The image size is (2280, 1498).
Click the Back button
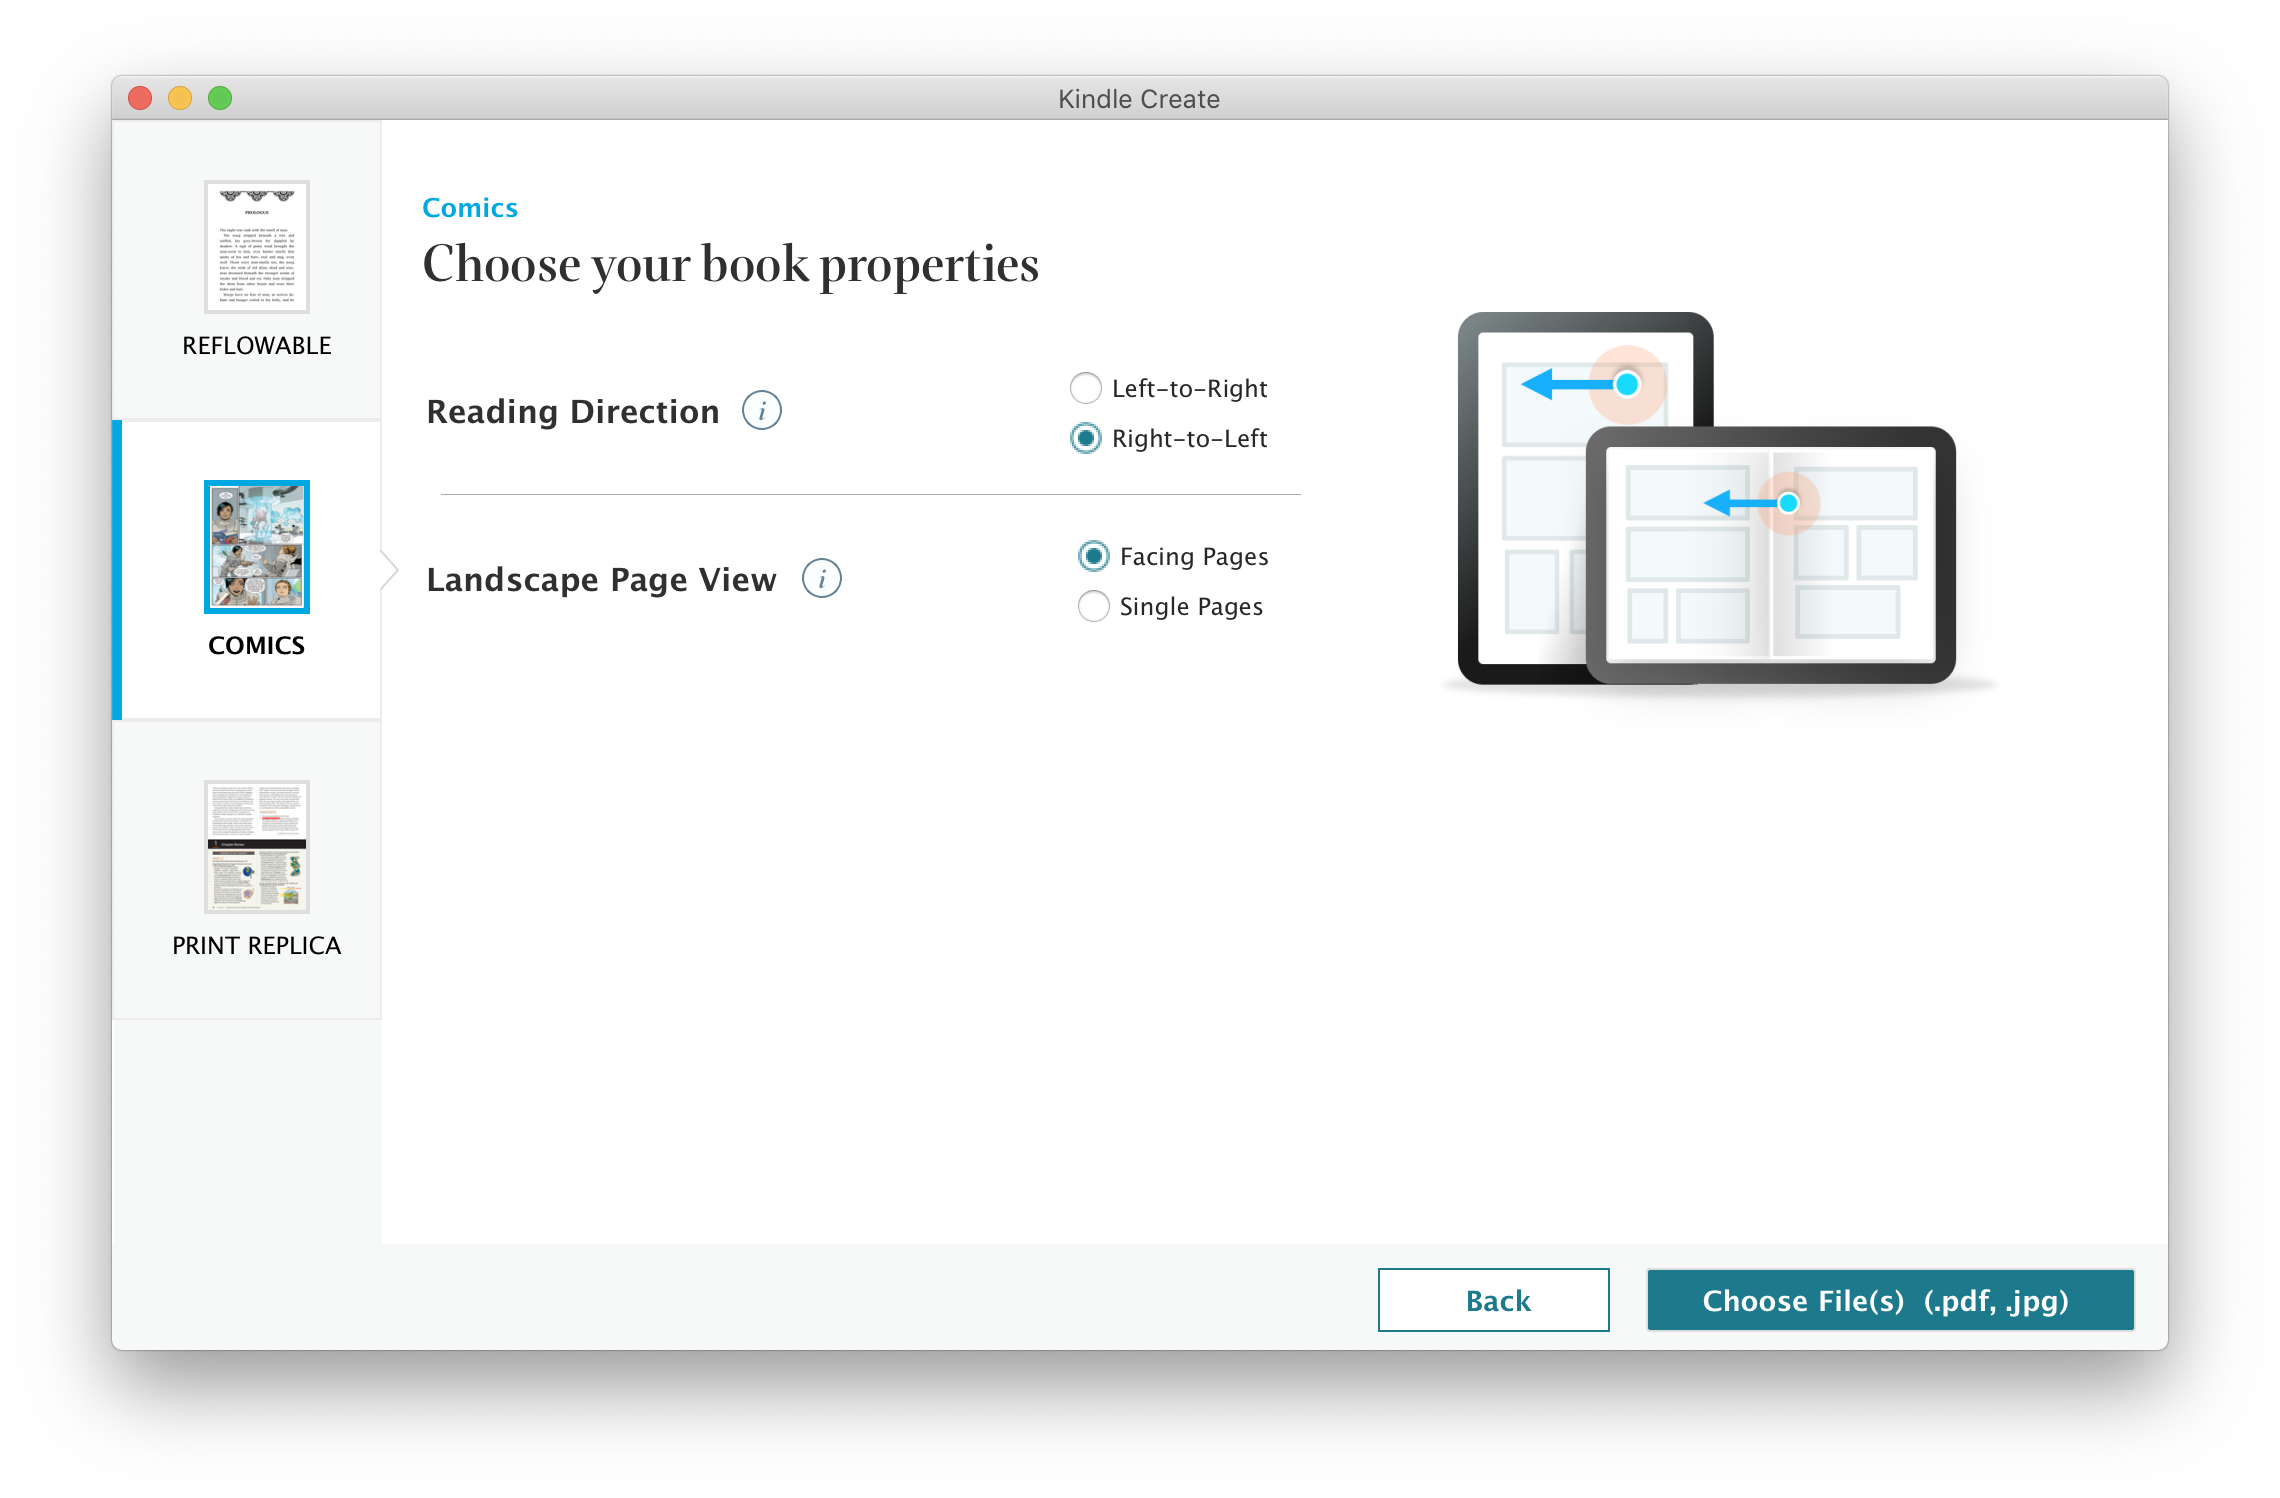1493,1301
